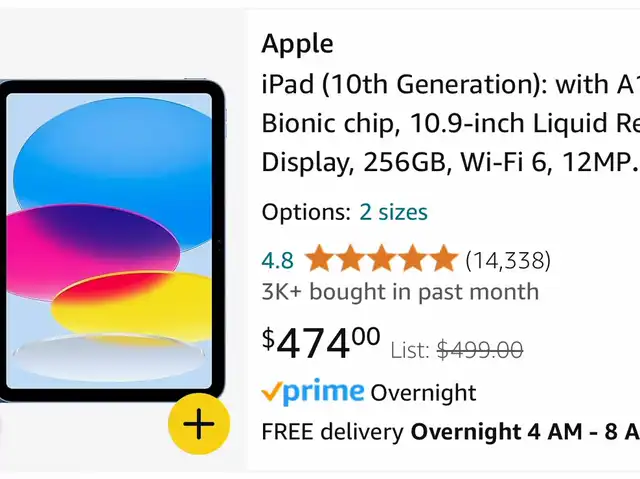View the 14,338 customer reviews
This screenshot has height=479, width=640.
click(x=508, y=260)
